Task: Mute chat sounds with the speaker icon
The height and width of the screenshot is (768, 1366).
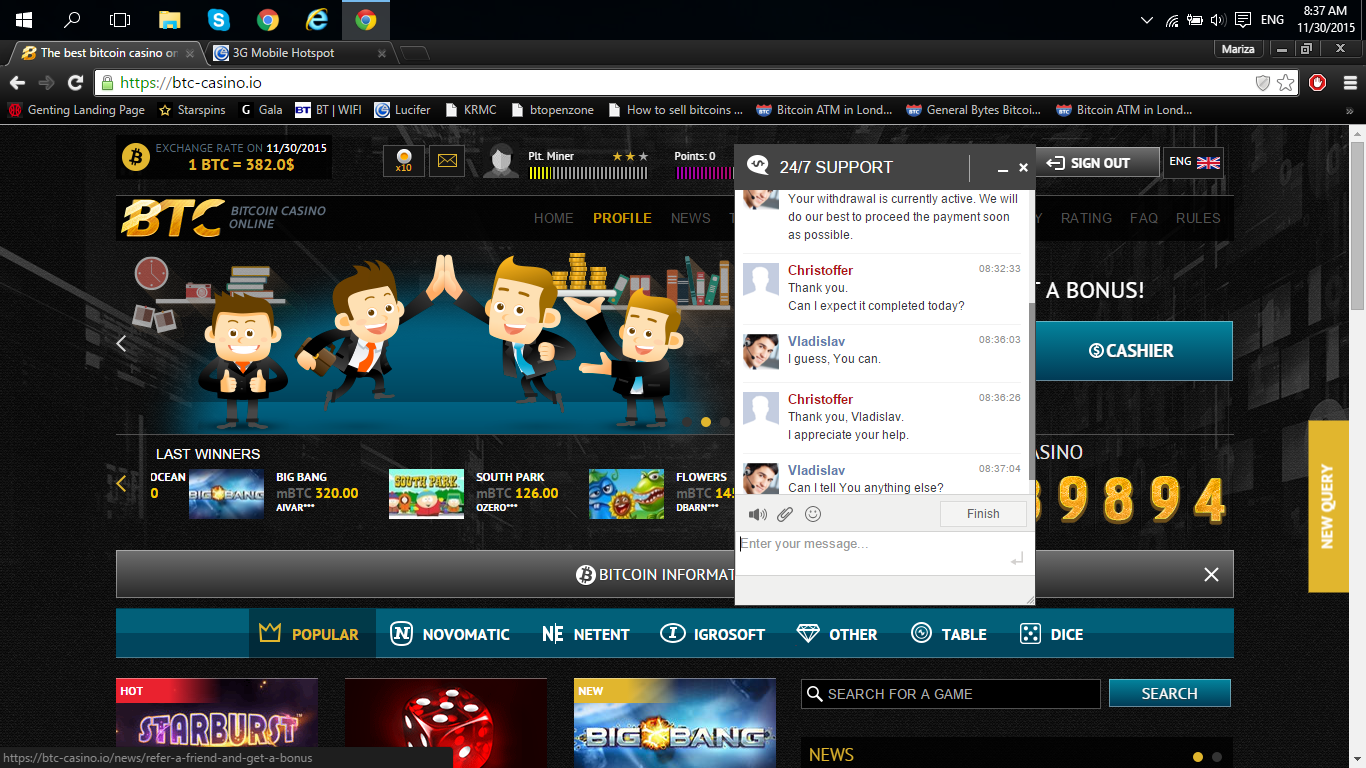Action: click(x=757, y=514)
